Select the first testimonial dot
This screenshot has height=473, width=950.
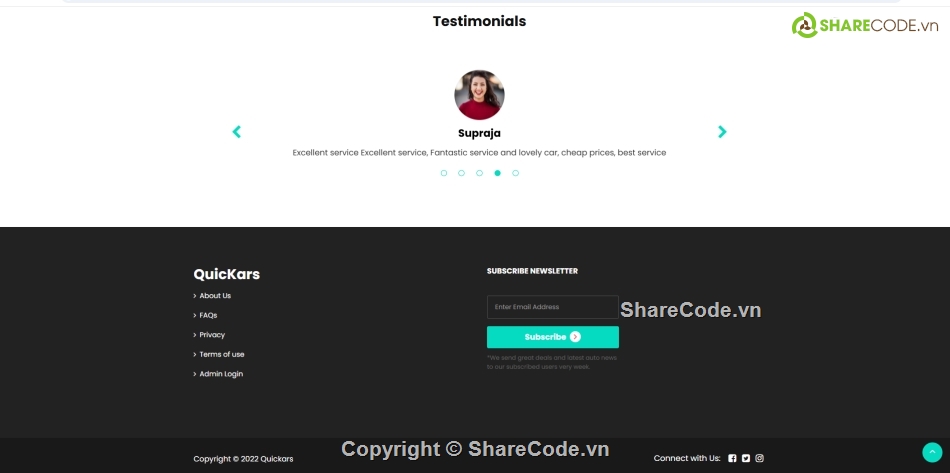(x=444, y=173)
